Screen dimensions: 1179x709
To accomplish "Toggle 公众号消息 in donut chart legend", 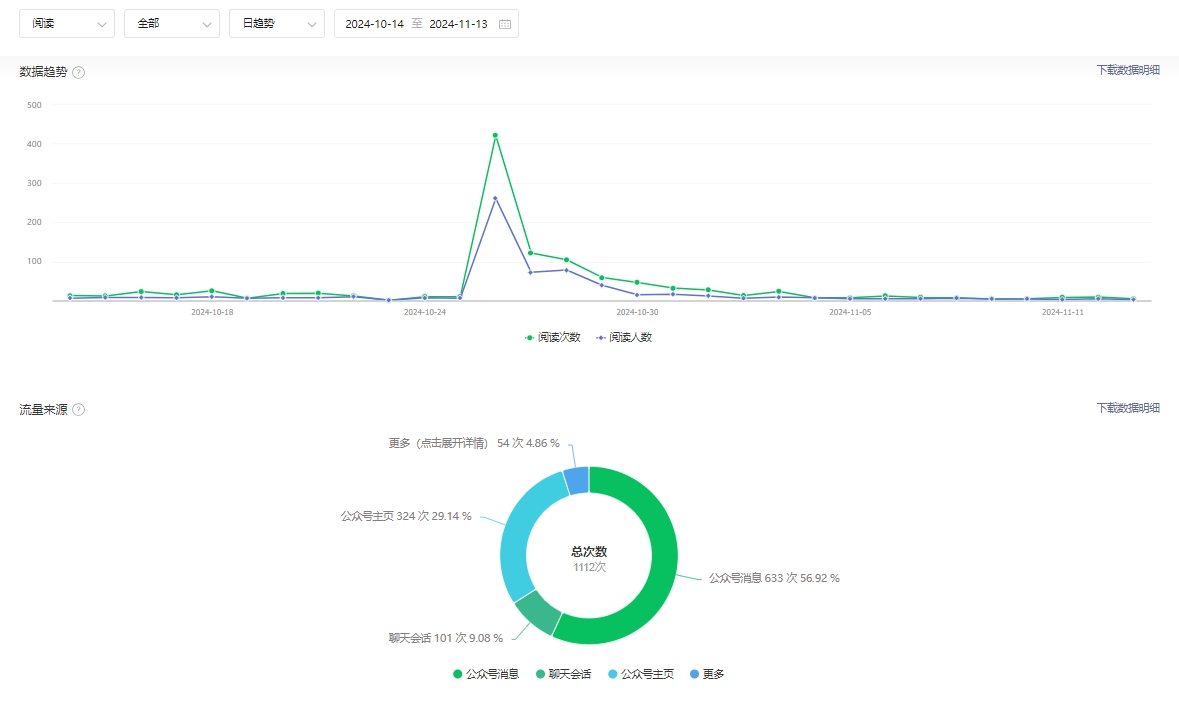I will coord(486,674).
